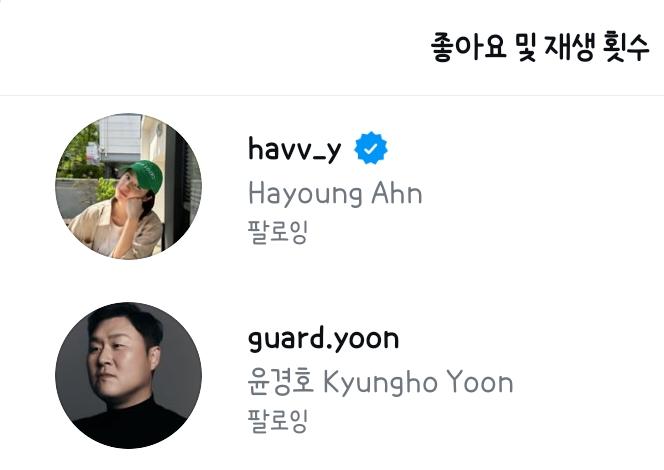Open the guard.yoon username link
The image size is (664, 470).
[324, 339]
